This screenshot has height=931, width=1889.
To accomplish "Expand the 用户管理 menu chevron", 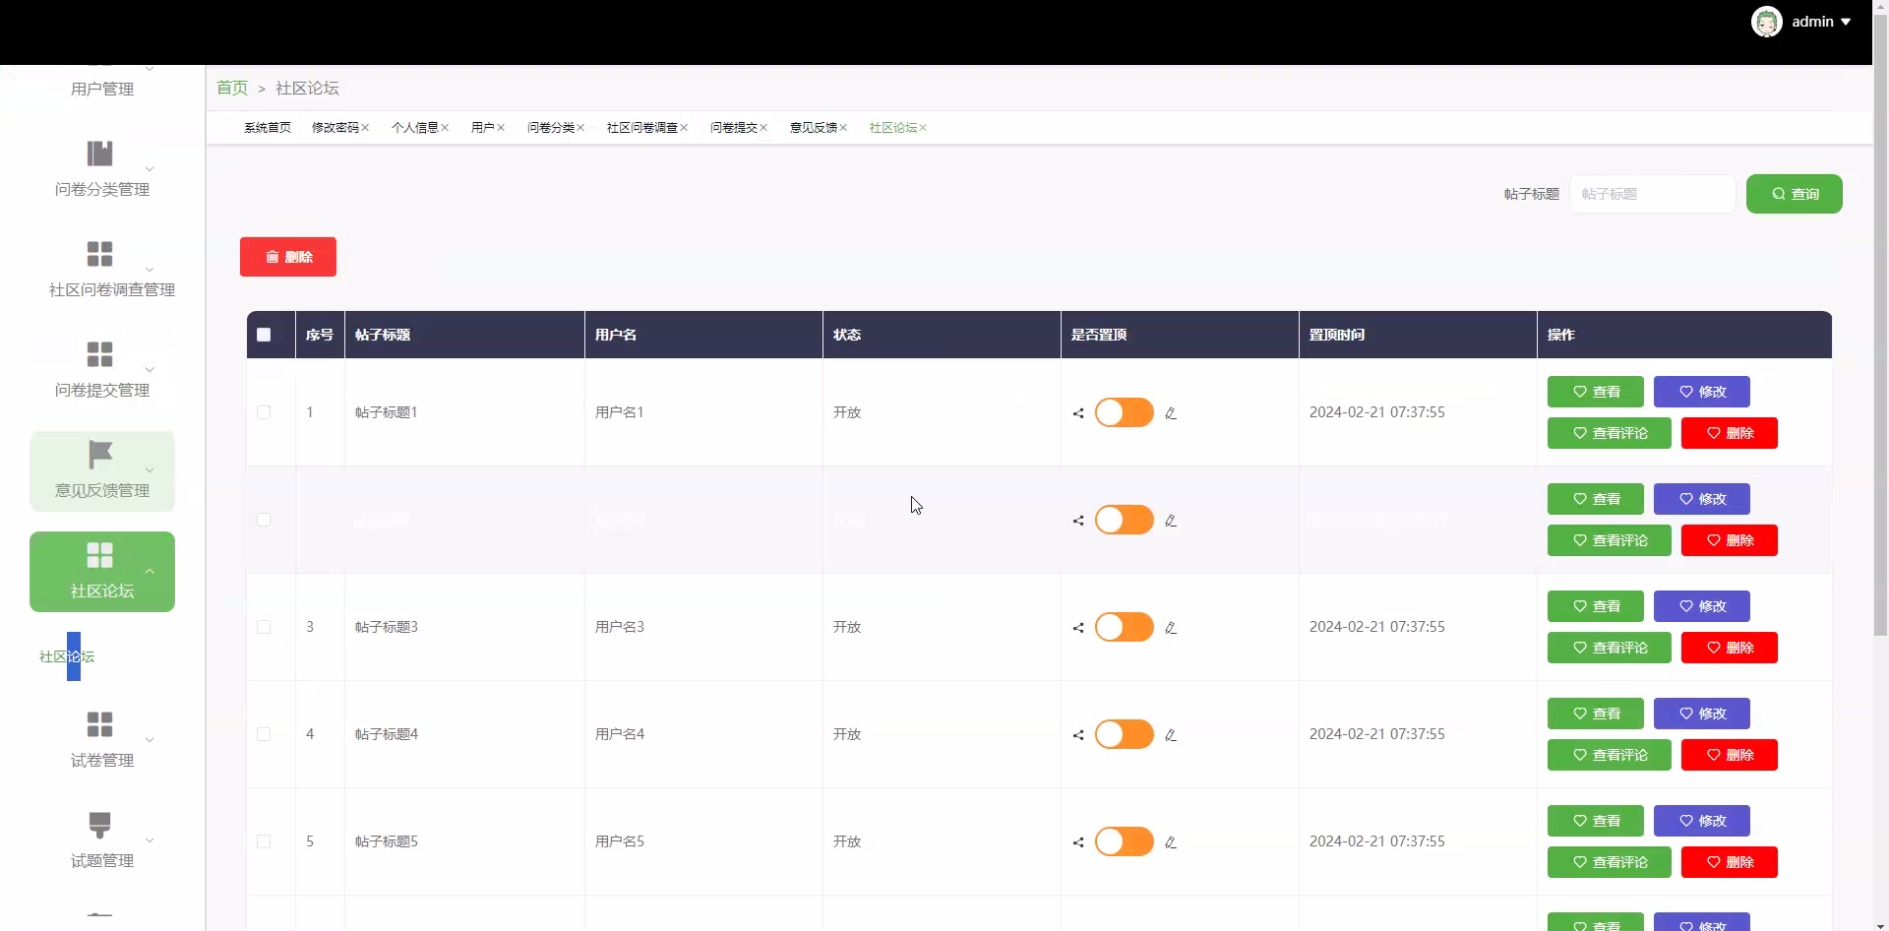I will point(150,69).
